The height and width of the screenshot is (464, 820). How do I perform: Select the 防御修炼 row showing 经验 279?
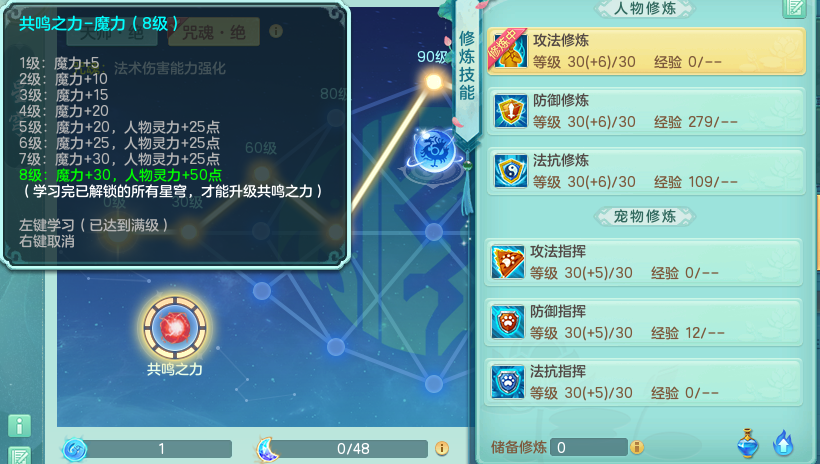click(646, 111)
